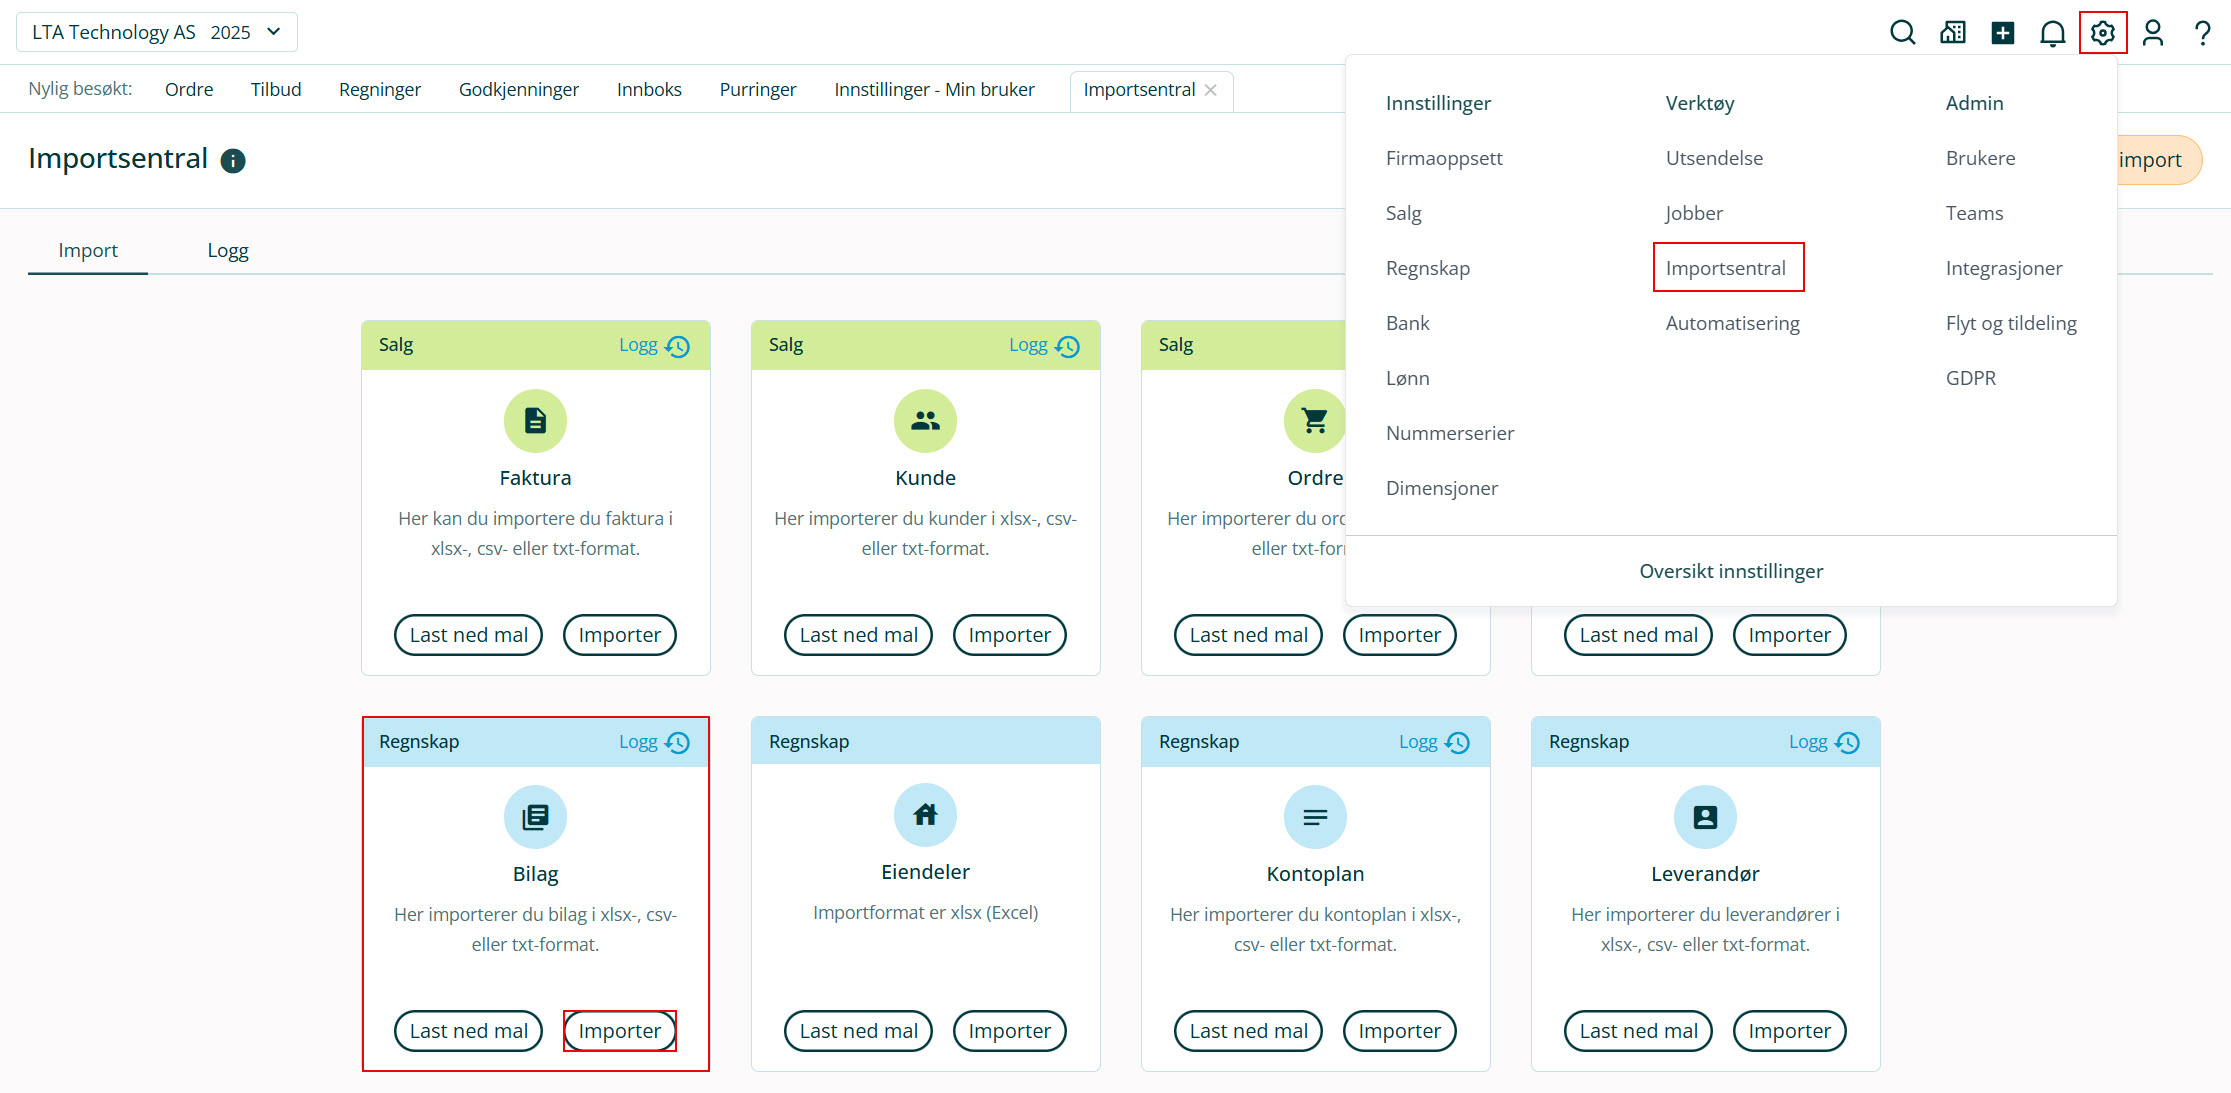
Task: Open the Logg history icon on Faktura card
Action: coord(678,346)
